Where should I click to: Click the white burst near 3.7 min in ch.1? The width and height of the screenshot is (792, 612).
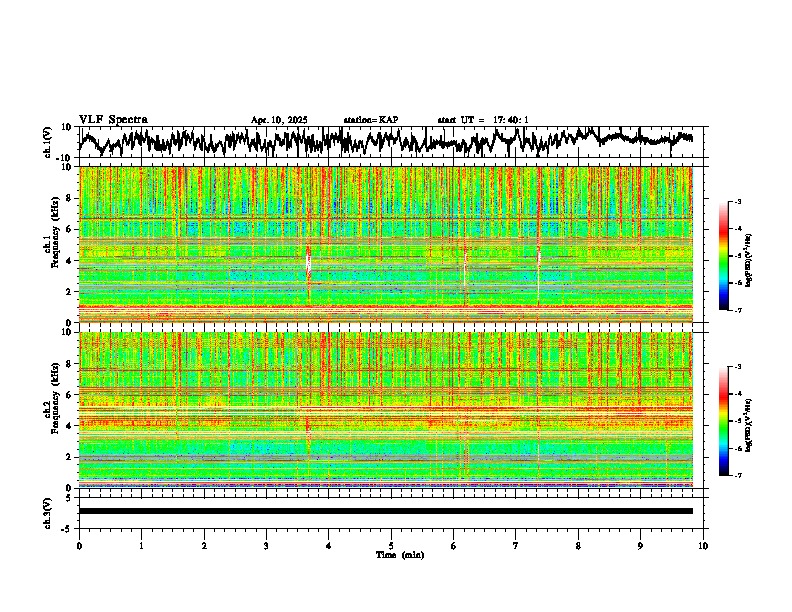point(309,264)
